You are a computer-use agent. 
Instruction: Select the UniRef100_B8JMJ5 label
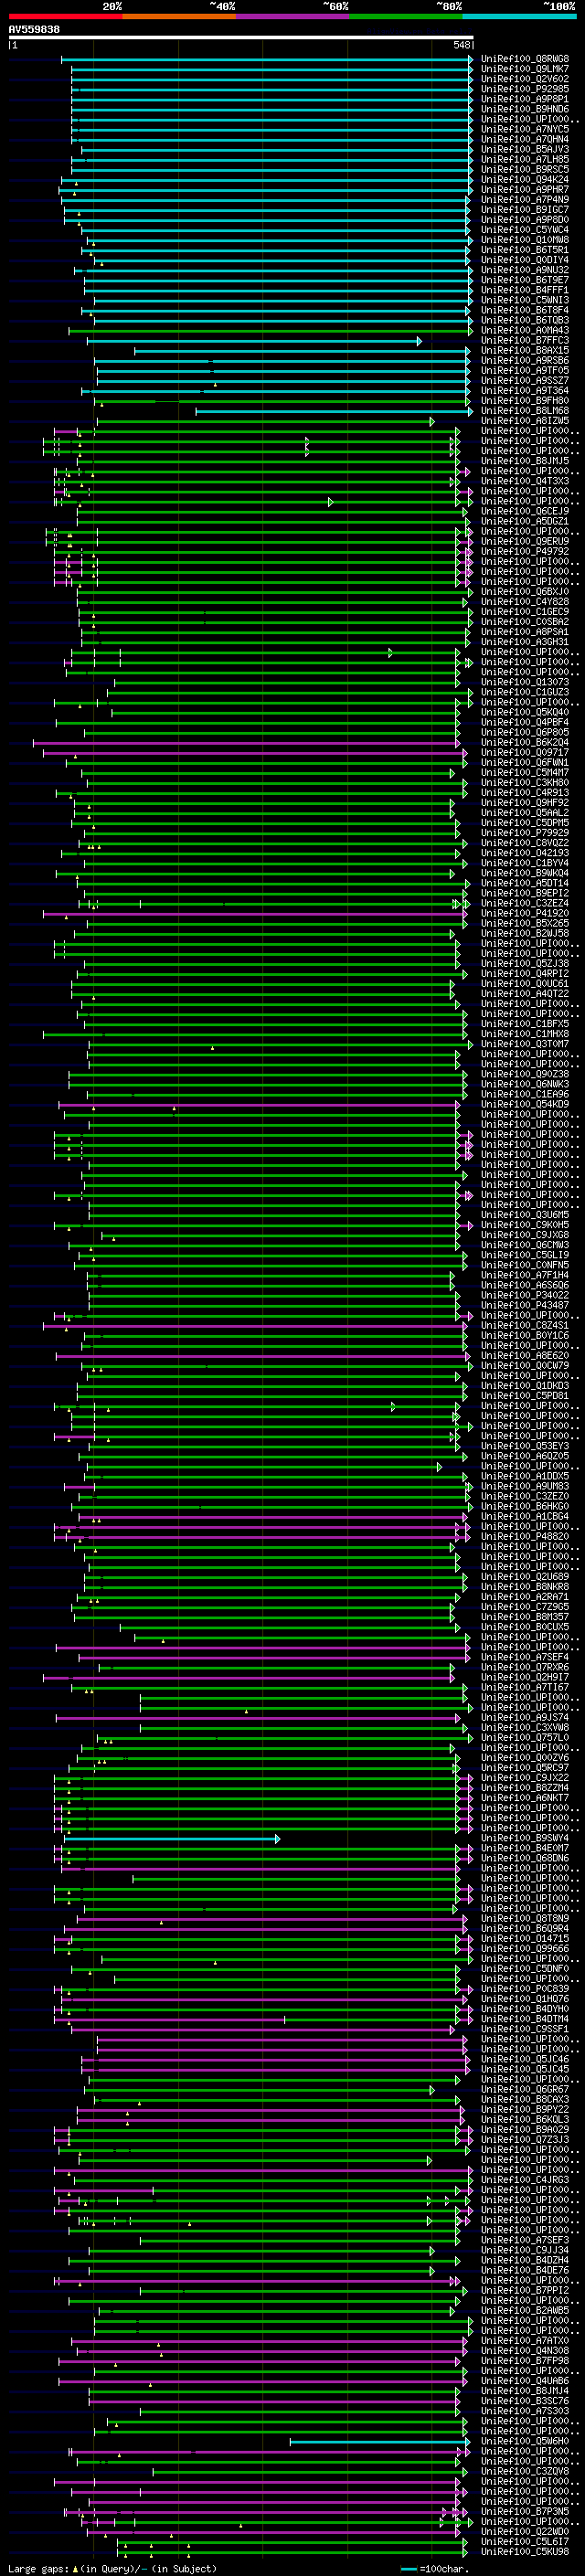pos(525,462)
